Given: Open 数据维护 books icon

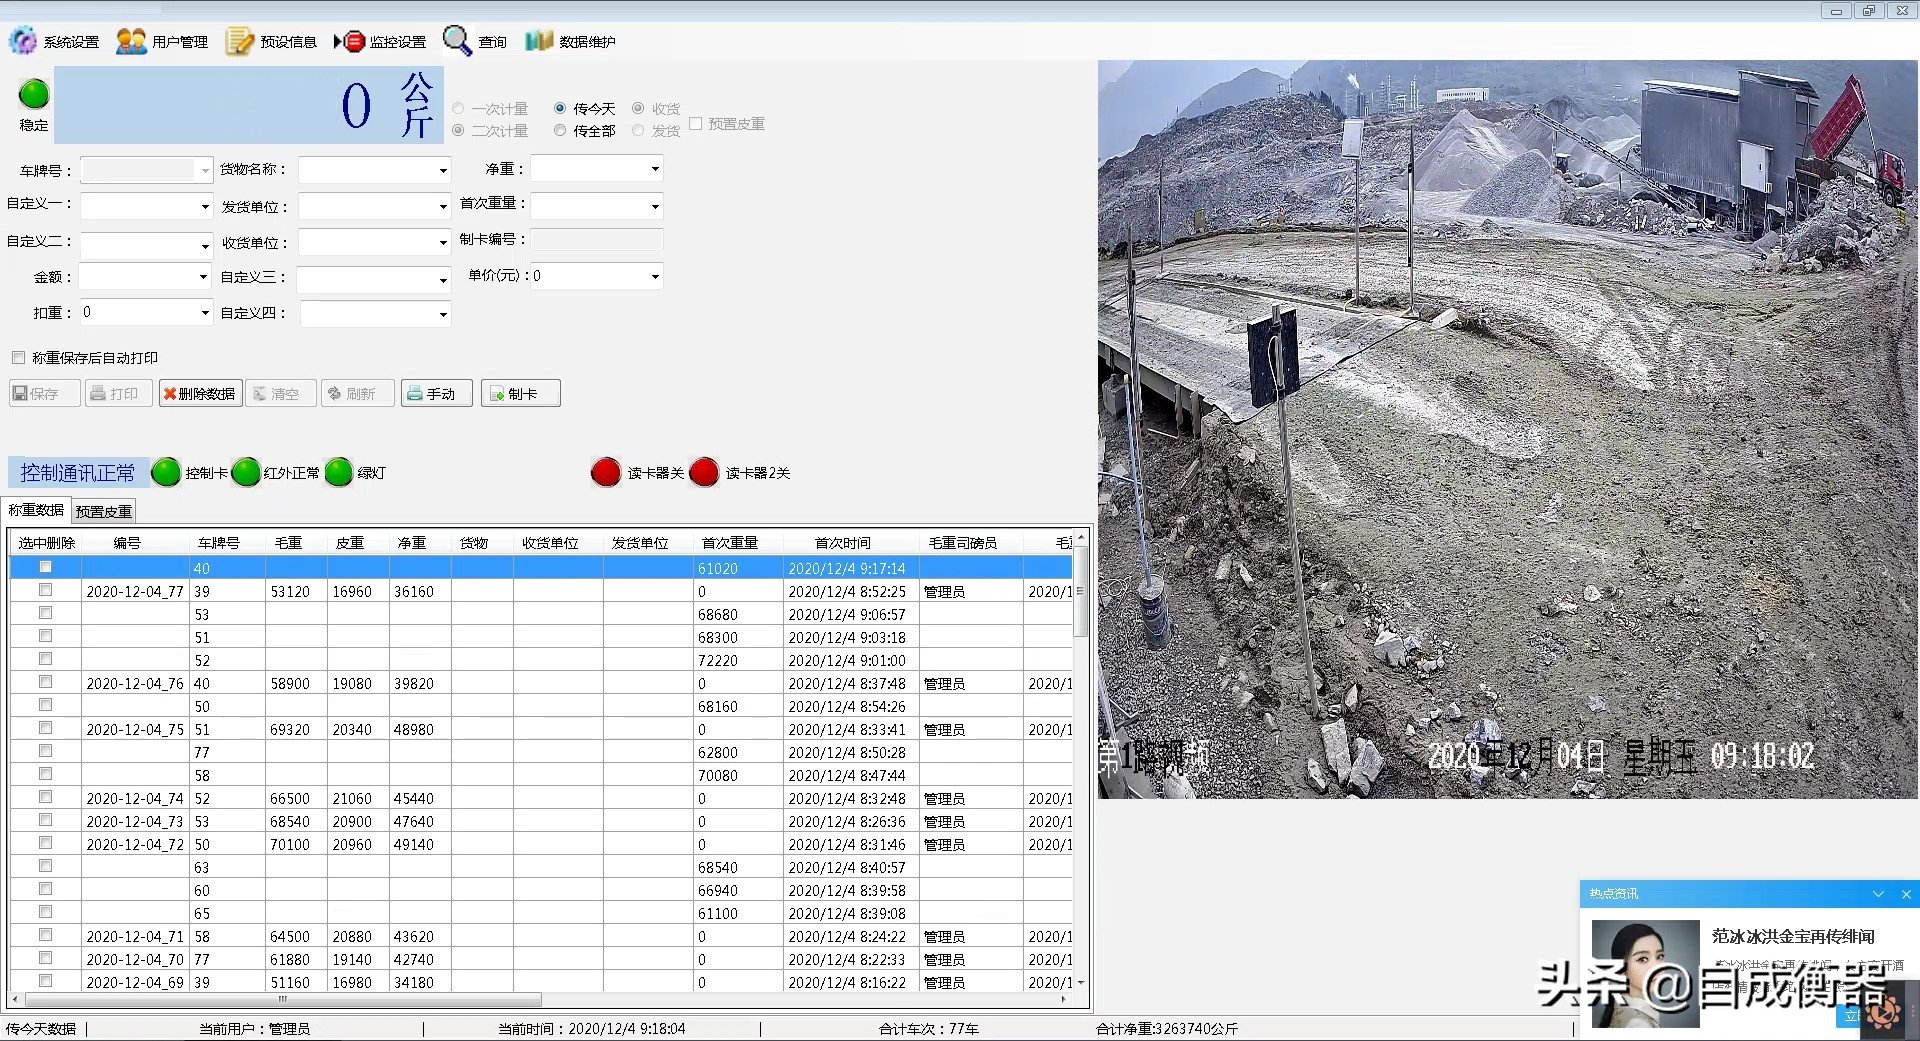Looking at the screenshot, I should click(539, 41).
